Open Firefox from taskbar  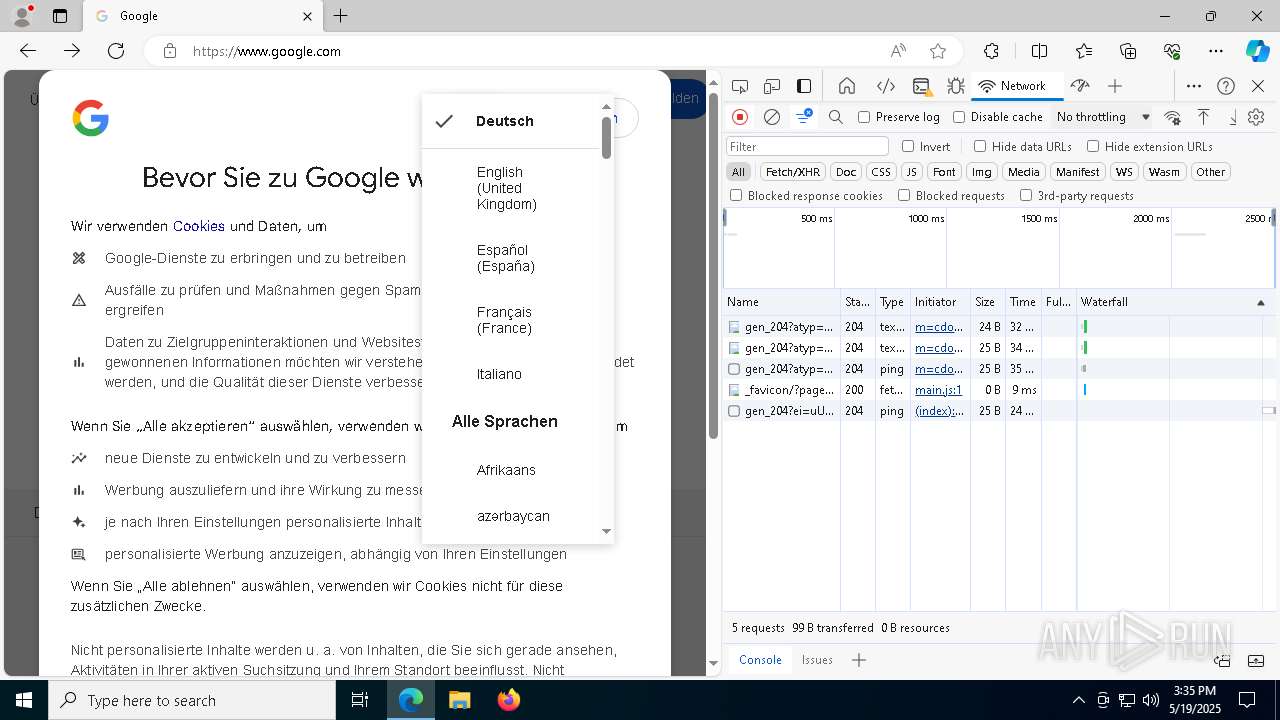click(x=509, y=700)
